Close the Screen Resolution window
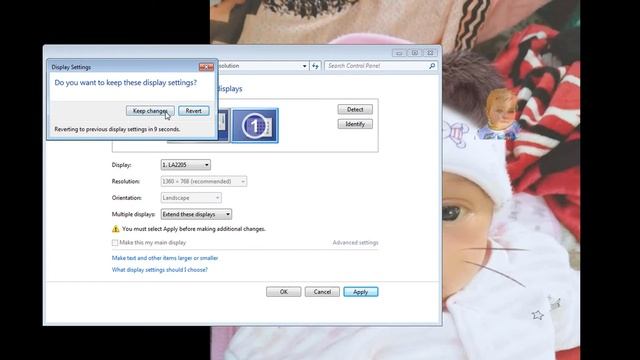This screenshot has width=640, height=360. 430,53
